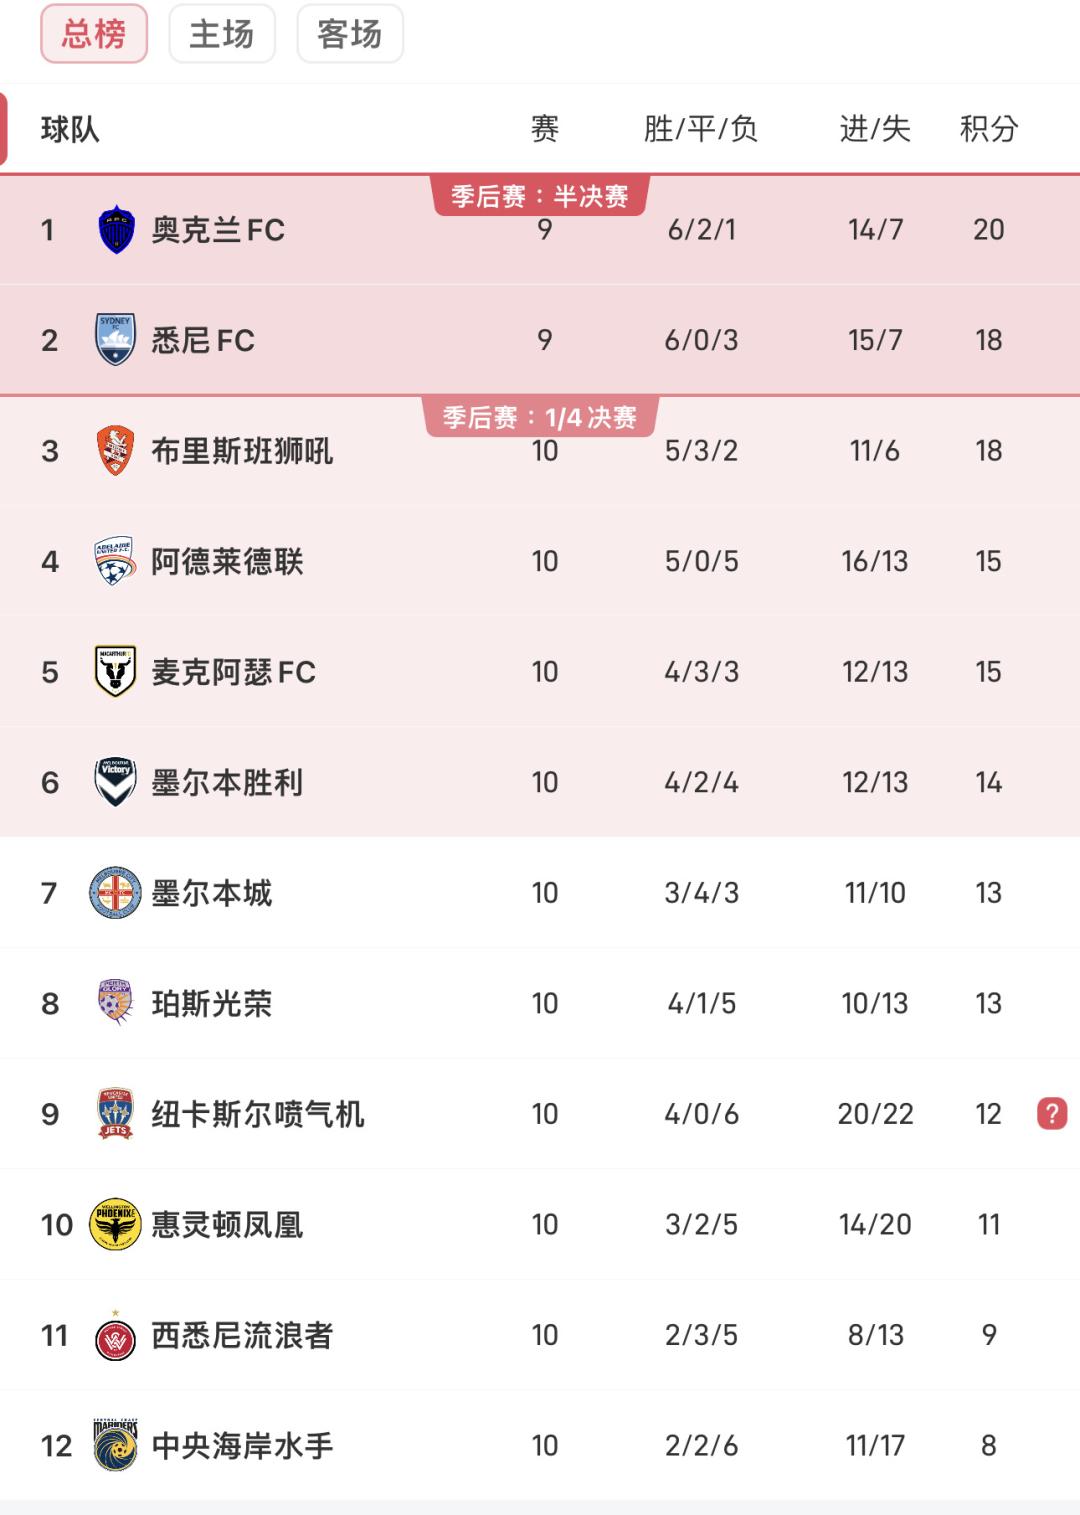The height and width of the screenshot is (1515, 1080).
Task: Click the 墨尔本胜利 team name
Action: [227, 782]
